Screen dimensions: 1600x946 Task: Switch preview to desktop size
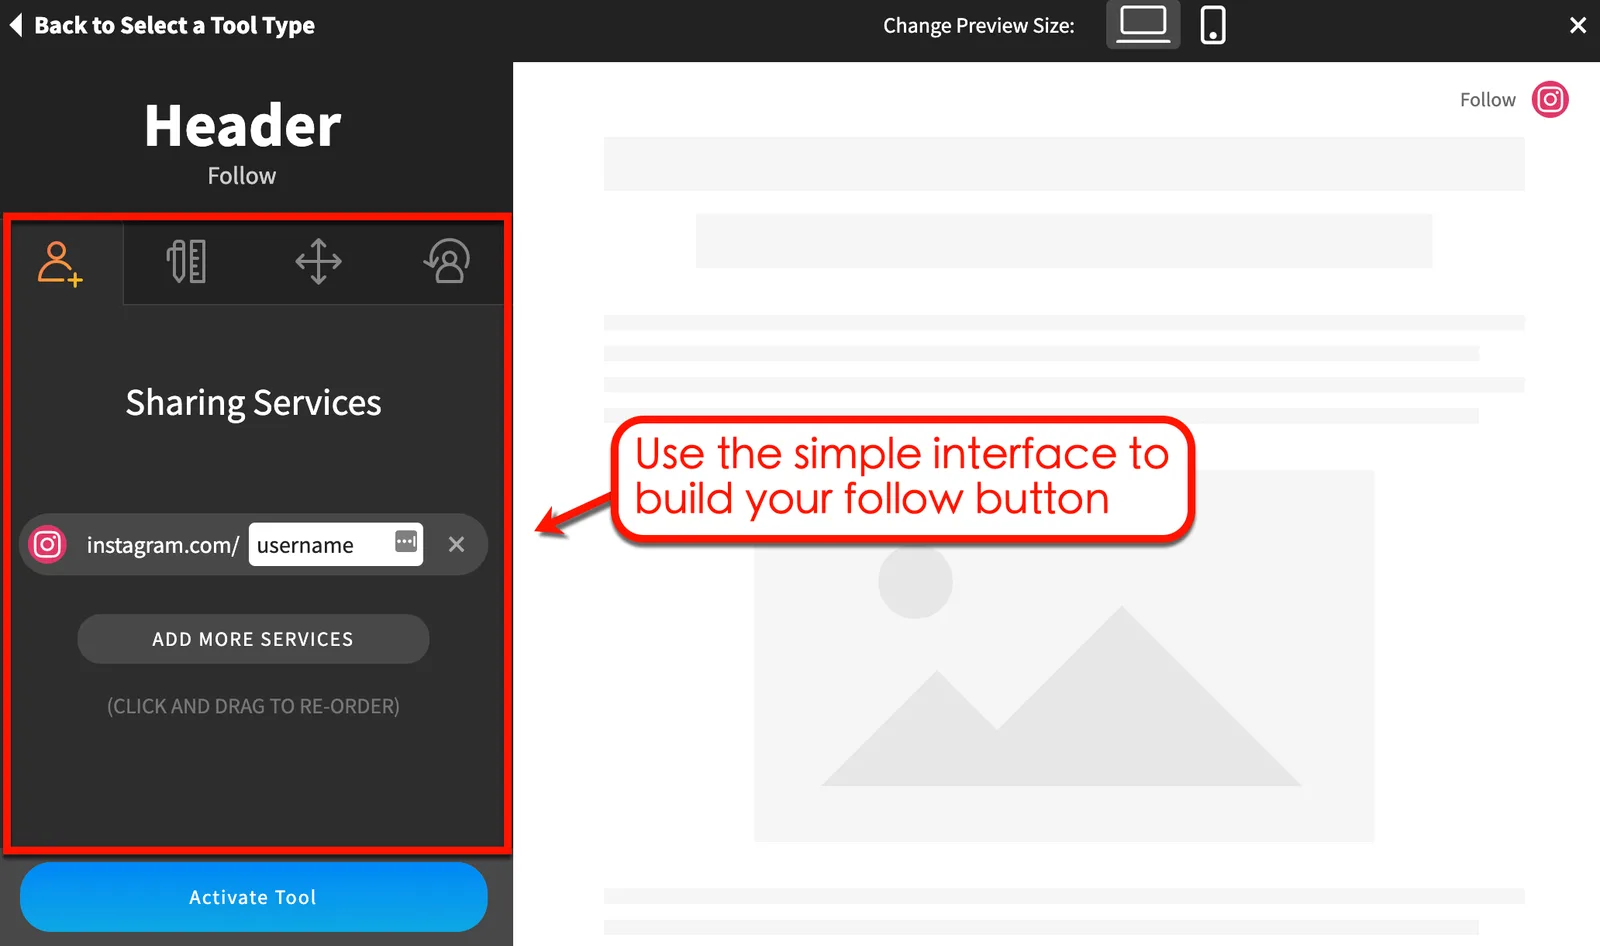[x=1142, y=25]
